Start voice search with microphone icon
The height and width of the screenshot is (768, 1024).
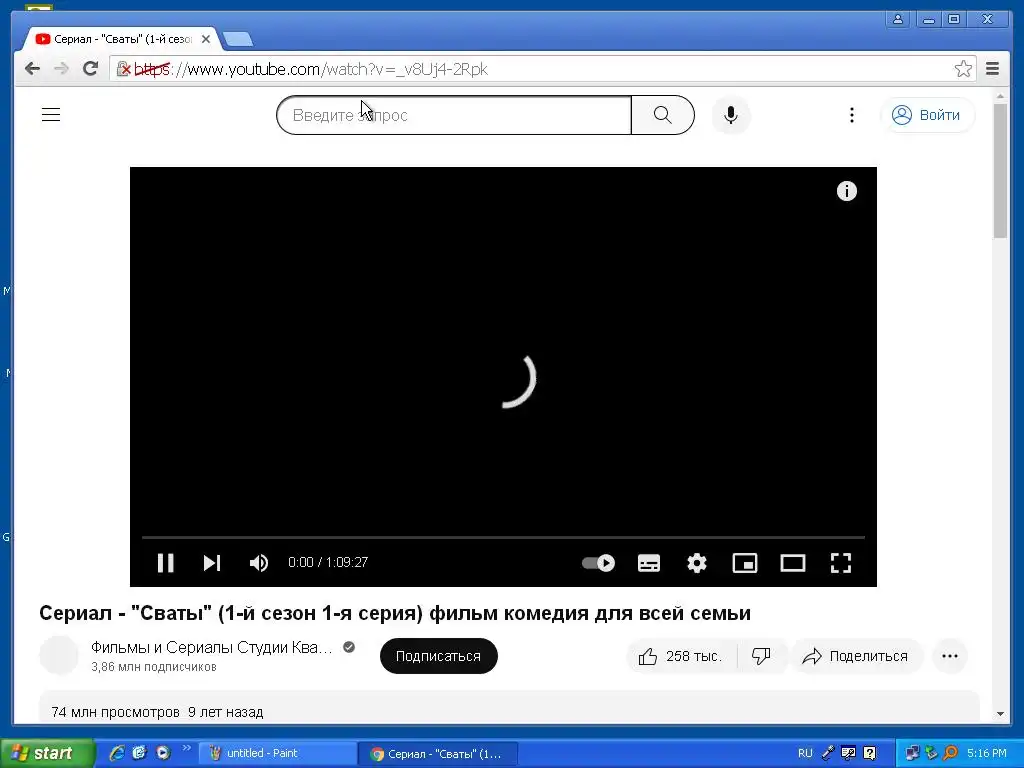coord(731,115)
